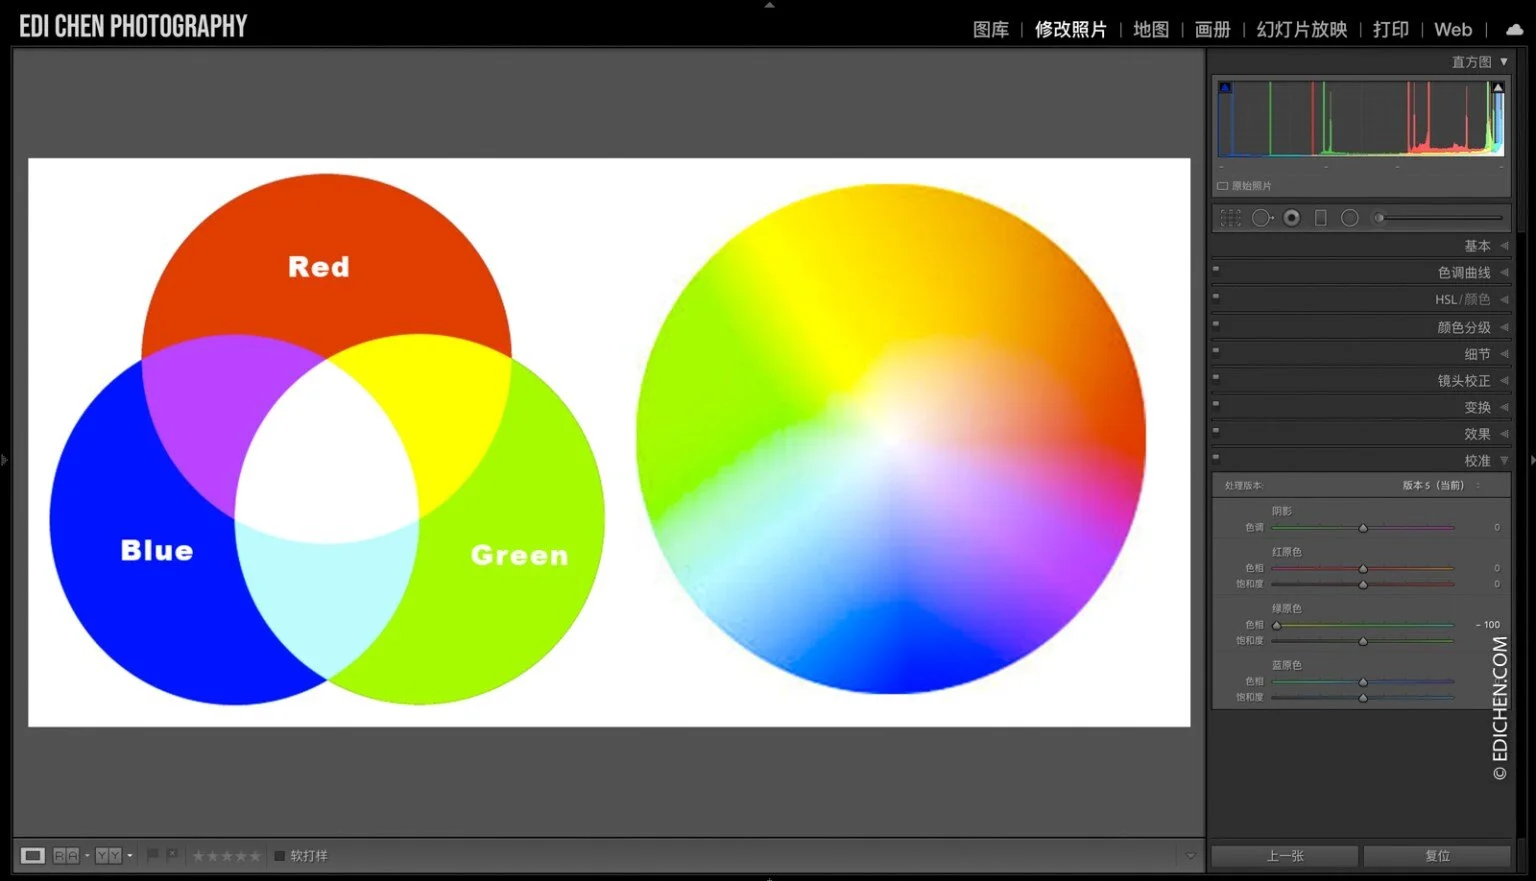Click the -100 green hue value field
The image size is (1536, 881).
(x=1487, y=625)
